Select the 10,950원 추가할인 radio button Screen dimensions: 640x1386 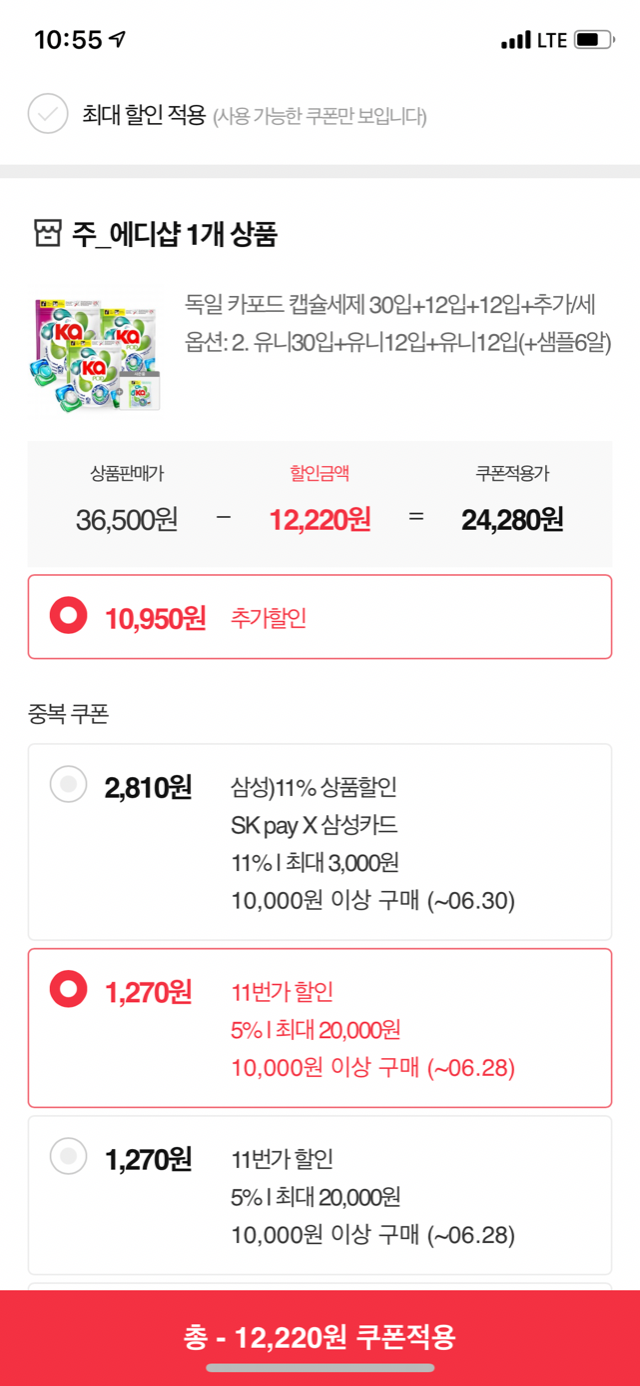[69, 617]
